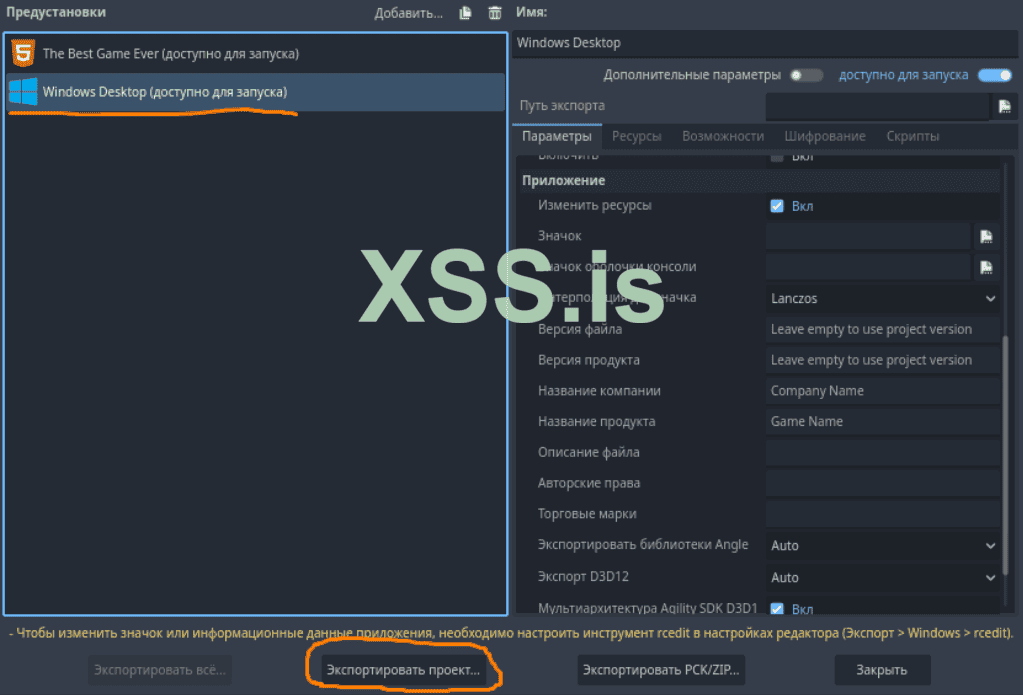Click the Версия файла input field

click(883, 330)
